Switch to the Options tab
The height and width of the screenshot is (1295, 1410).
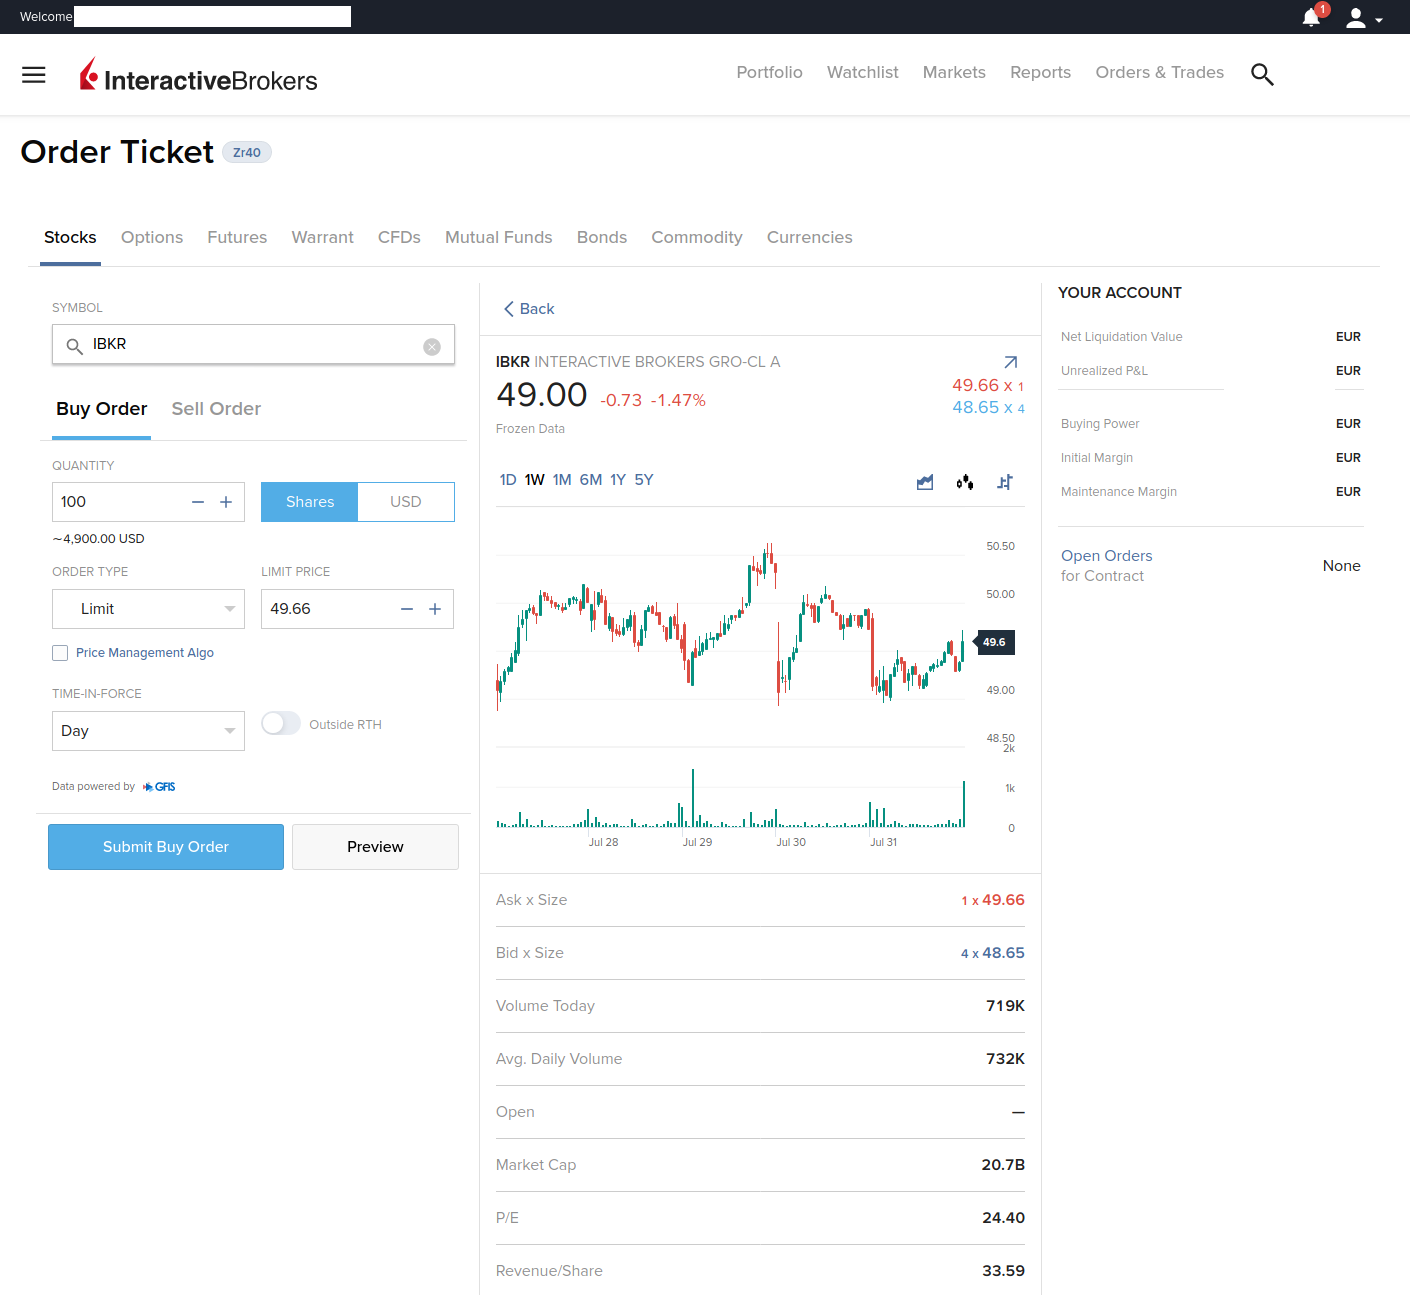click(x=152, y=238)
